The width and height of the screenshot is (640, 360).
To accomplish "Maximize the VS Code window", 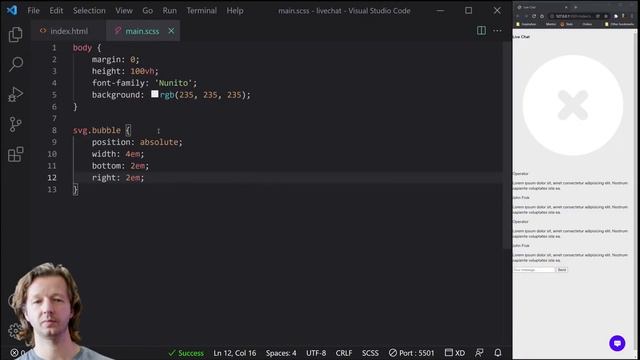I will point(469,11).
